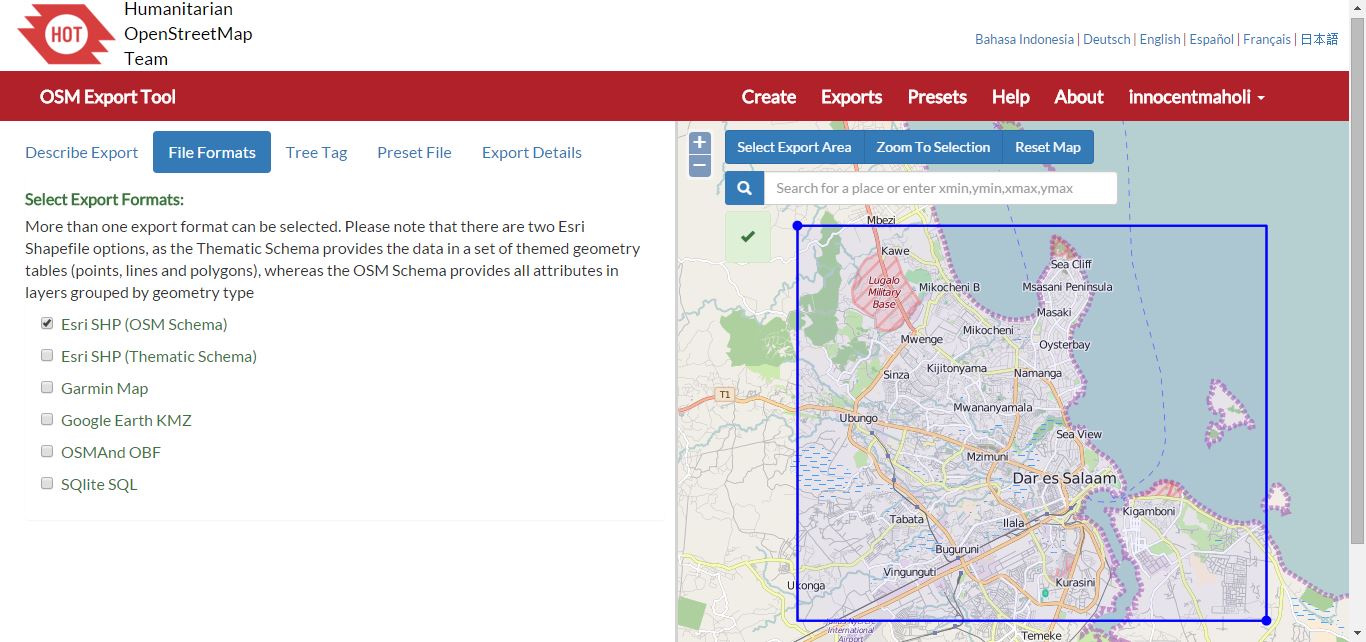Open the innocentmaholi user dropdown
This screenshot has height=642, width=1366.
click(1197, 97)
